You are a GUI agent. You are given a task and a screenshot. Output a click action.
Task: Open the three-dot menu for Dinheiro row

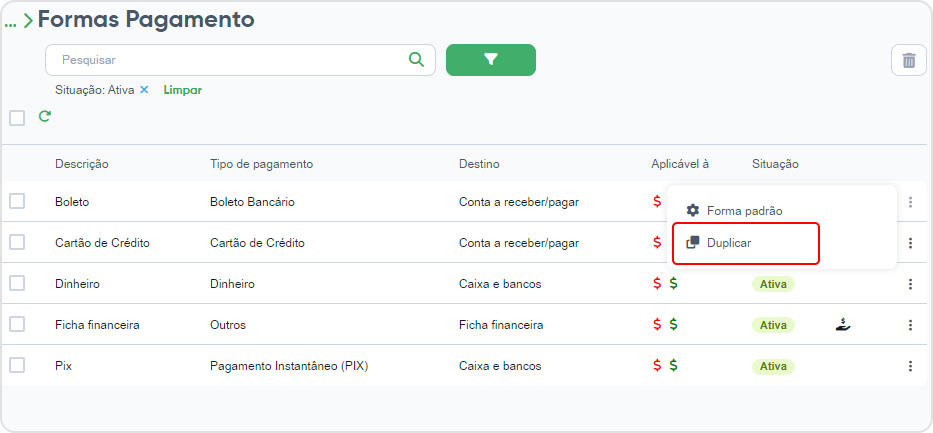(910, 284)
